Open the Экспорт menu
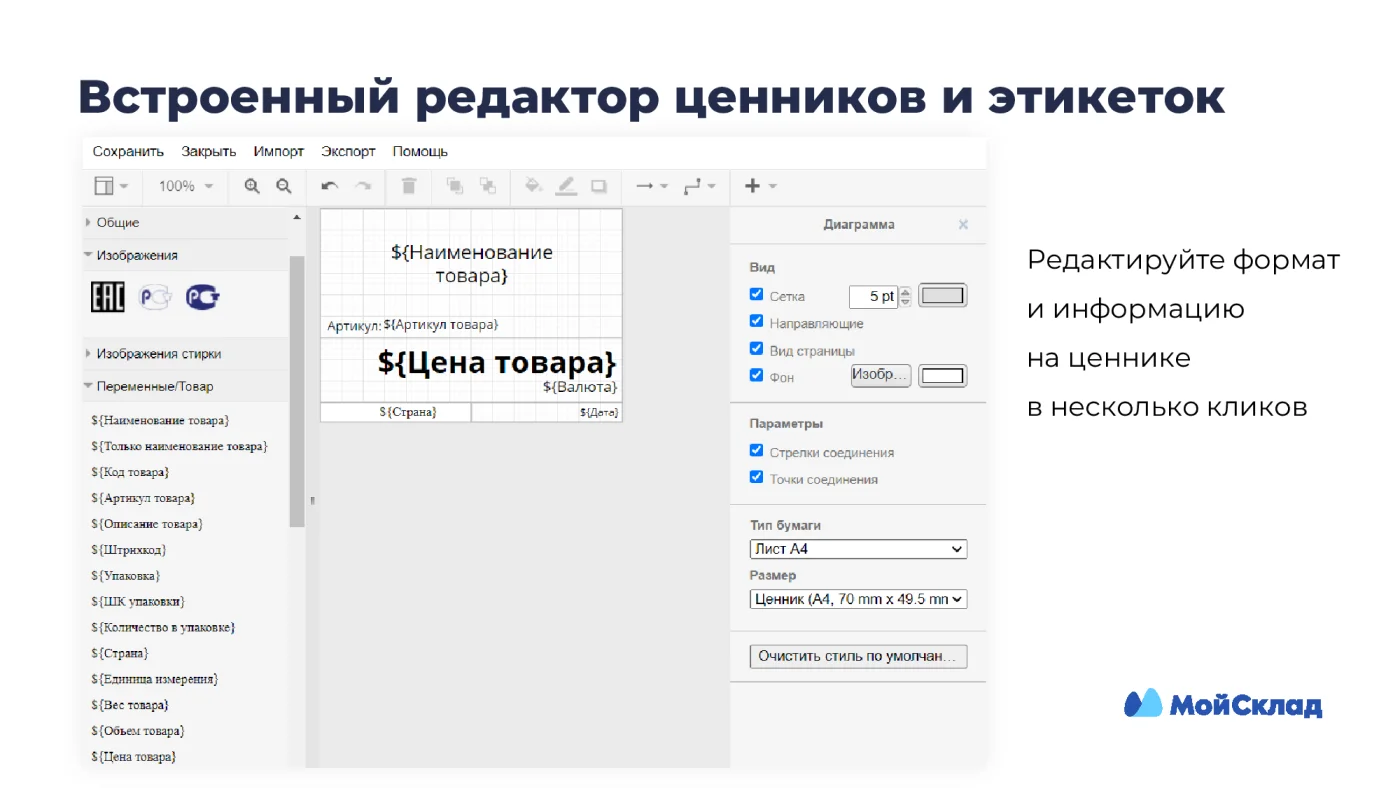This screenshot has width=1400, height=788. click(349, 152)
